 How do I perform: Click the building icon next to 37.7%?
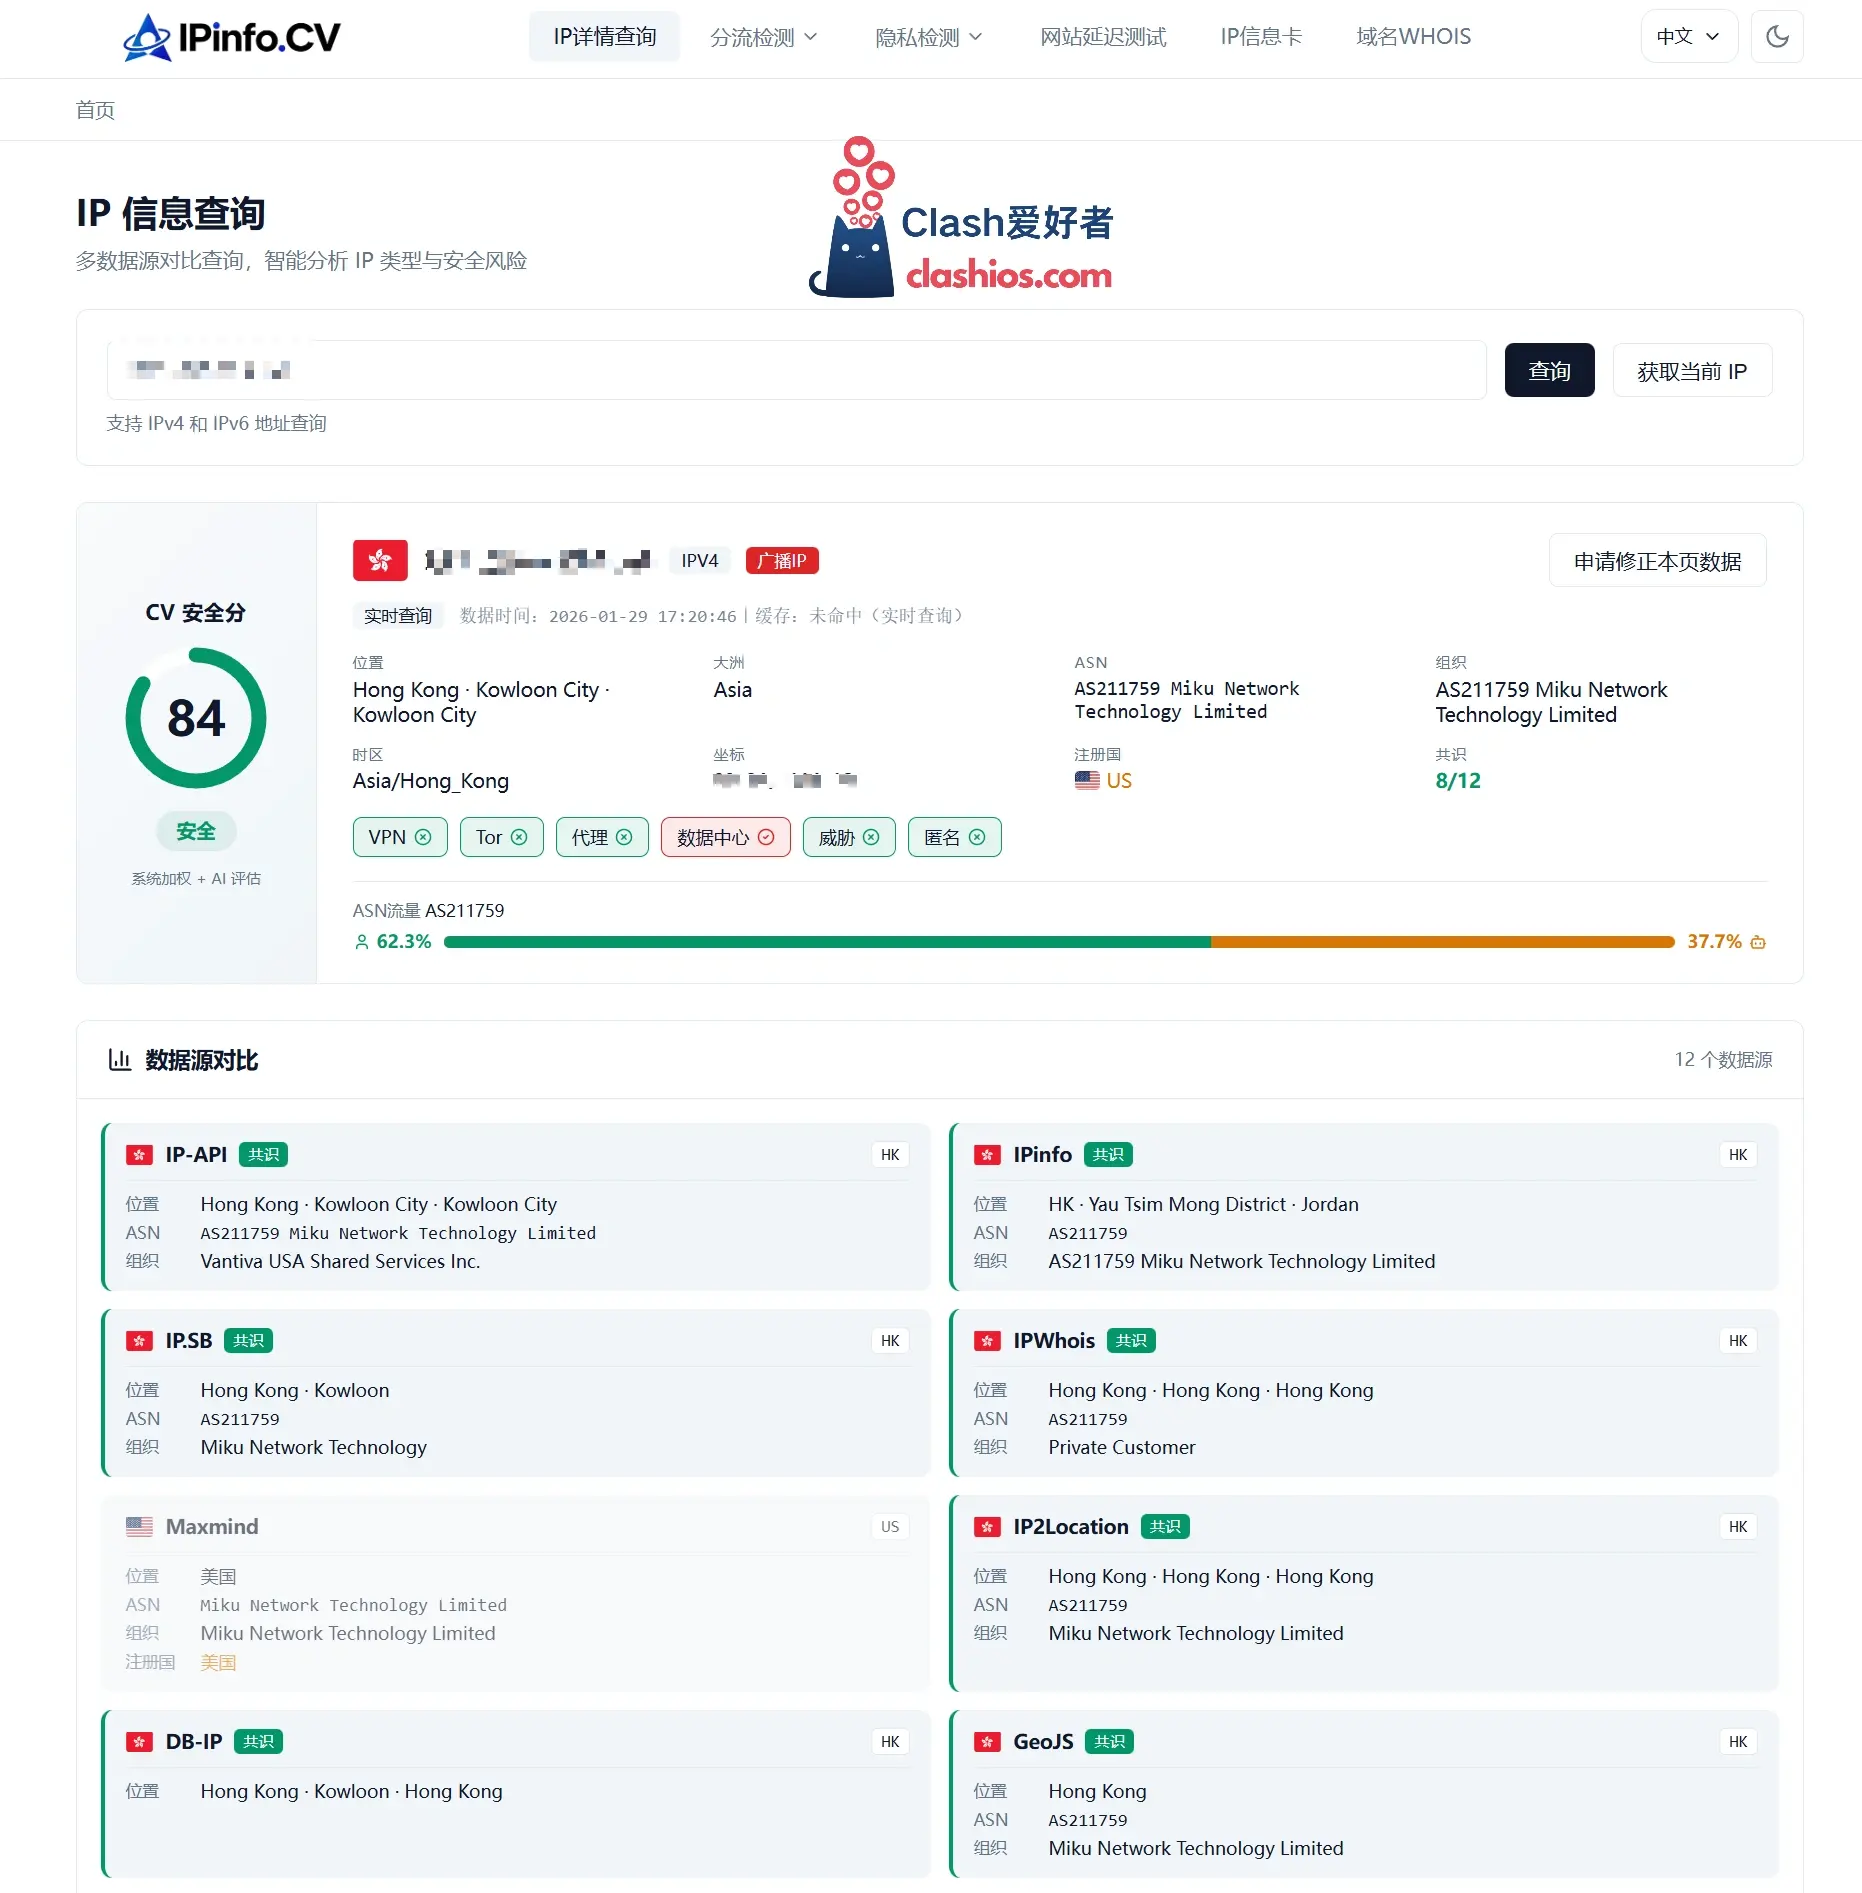click(x=1758, y=941)
